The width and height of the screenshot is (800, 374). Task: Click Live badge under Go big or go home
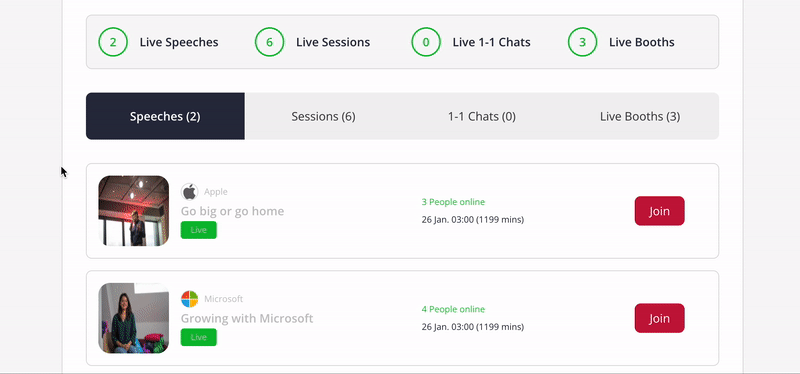198,230
